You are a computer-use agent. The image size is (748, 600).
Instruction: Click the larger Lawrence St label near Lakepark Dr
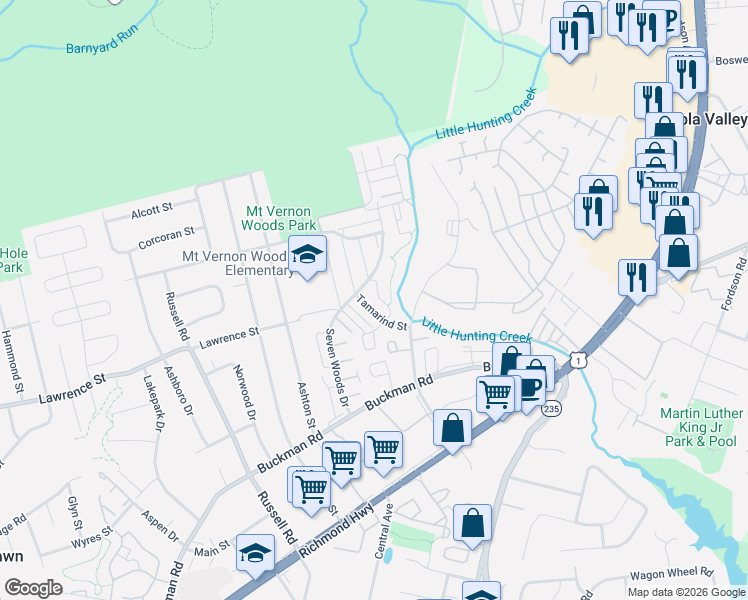coord(73,389)
